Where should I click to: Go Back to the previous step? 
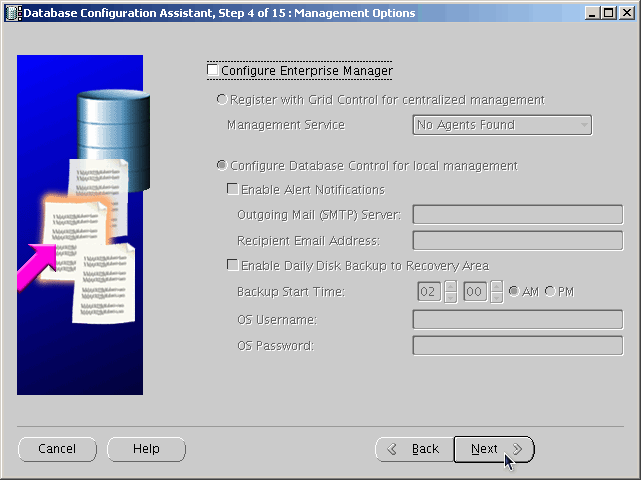(x=414, y=449)
